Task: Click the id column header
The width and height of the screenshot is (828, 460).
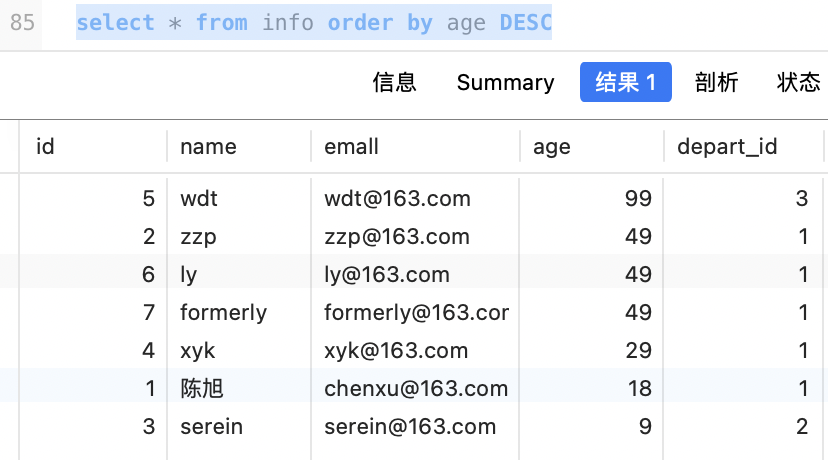Action: click(45, 147)
